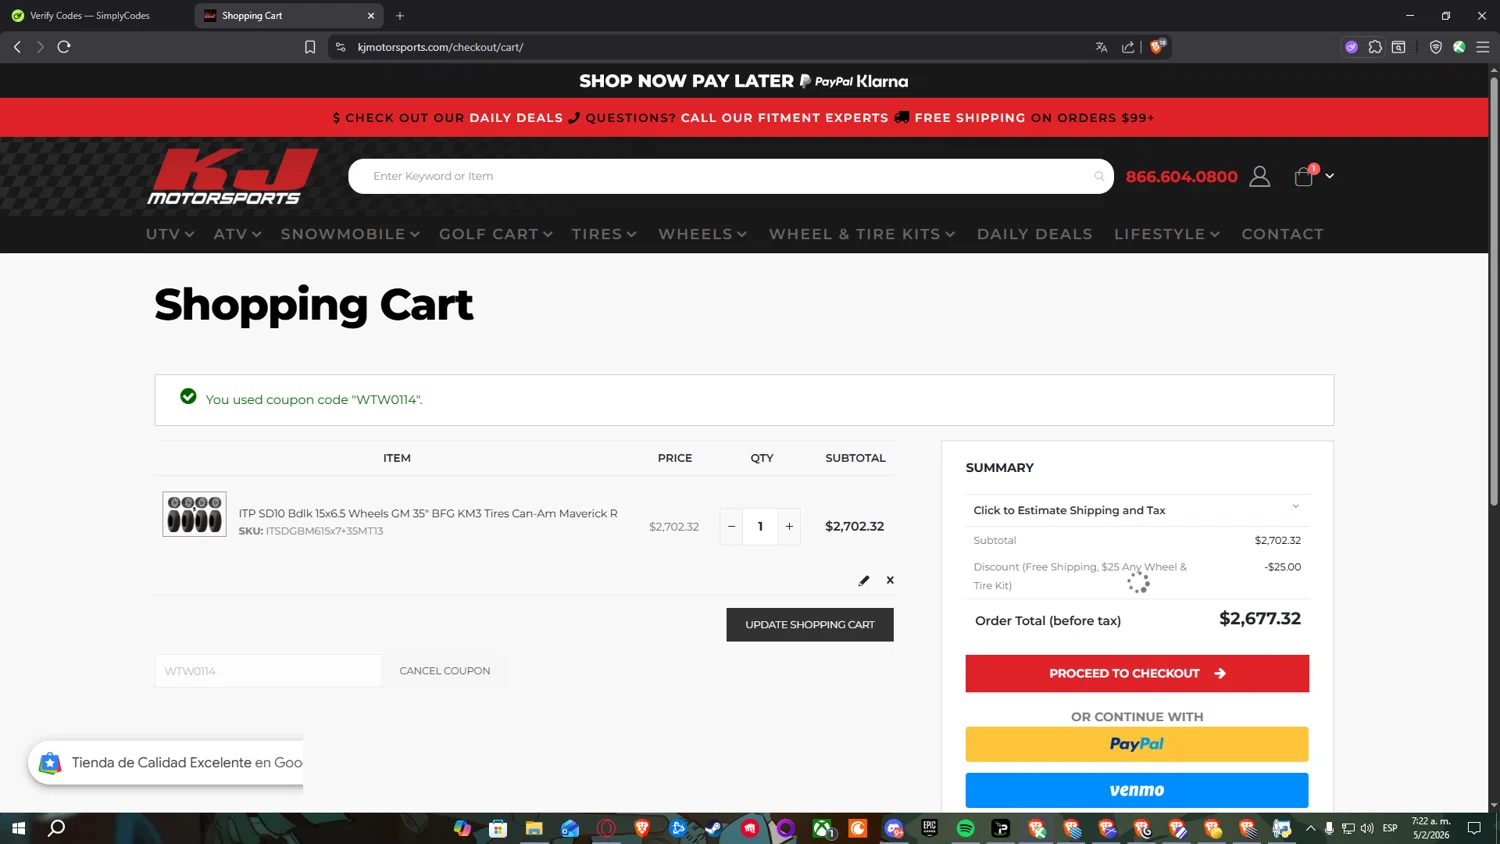Click CANCEL COUPON button
The image size is (1500, 844).
445,671
